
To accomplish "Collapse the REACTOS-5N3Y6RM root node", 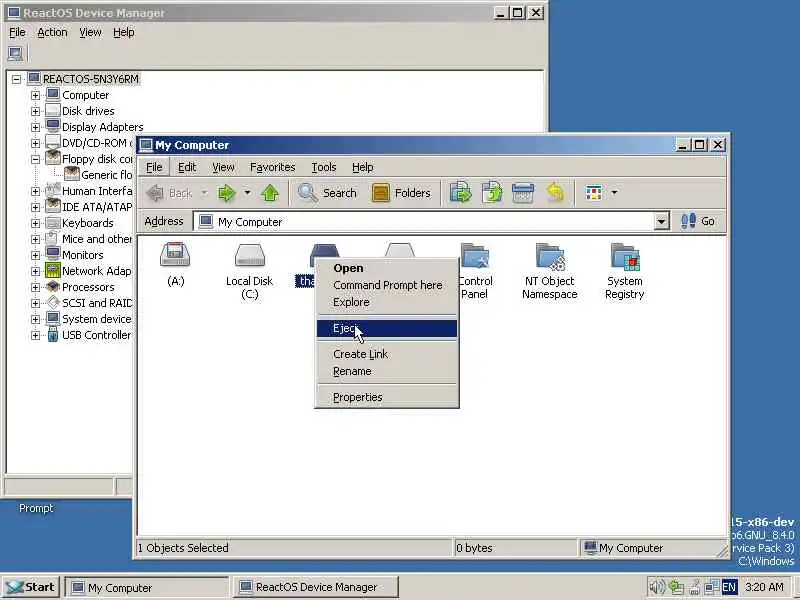I will click(16, 79).
